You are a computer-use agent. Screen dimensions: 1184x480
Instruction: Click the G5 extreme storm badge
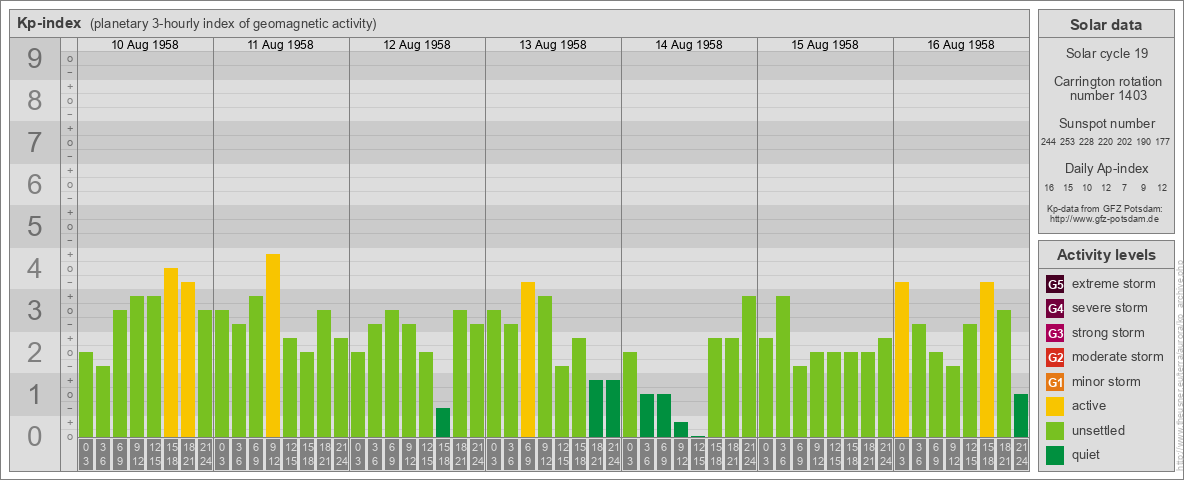1055,284
